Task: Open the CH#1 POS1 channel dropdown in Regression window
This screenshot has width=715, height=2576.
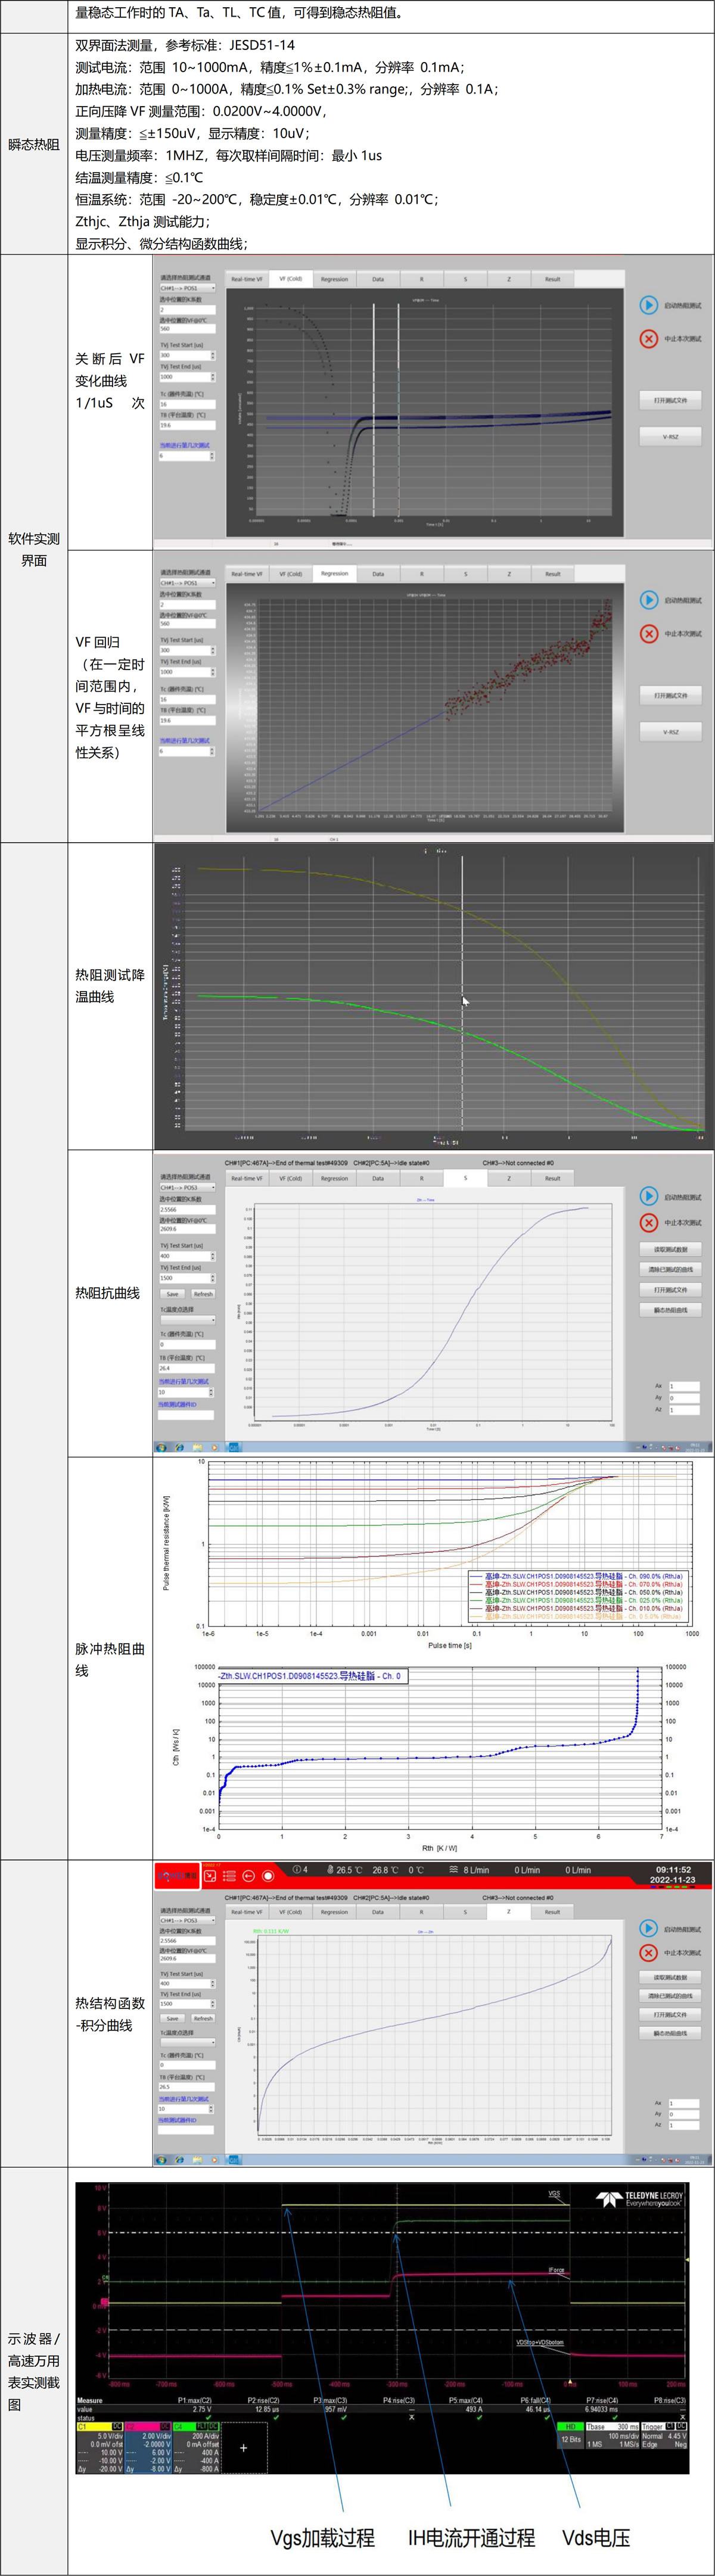Action: tap(187, 582)
